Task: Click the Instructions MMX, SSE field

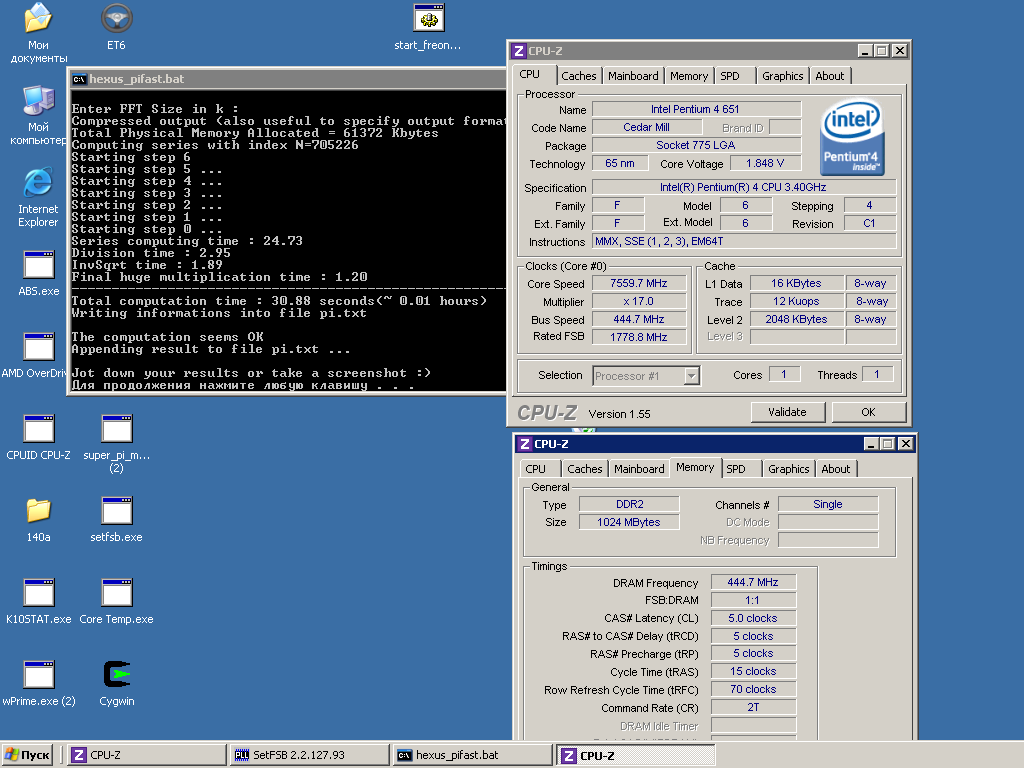Action: 744,241
